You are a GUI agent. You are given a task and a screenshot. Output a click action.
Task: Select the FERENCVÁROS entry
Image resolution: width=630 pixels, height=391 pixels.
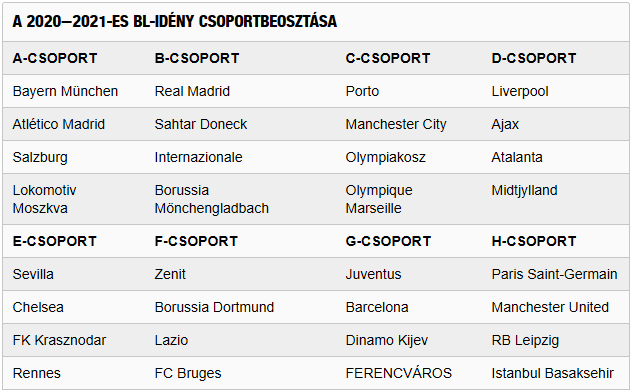click(399, 373)
